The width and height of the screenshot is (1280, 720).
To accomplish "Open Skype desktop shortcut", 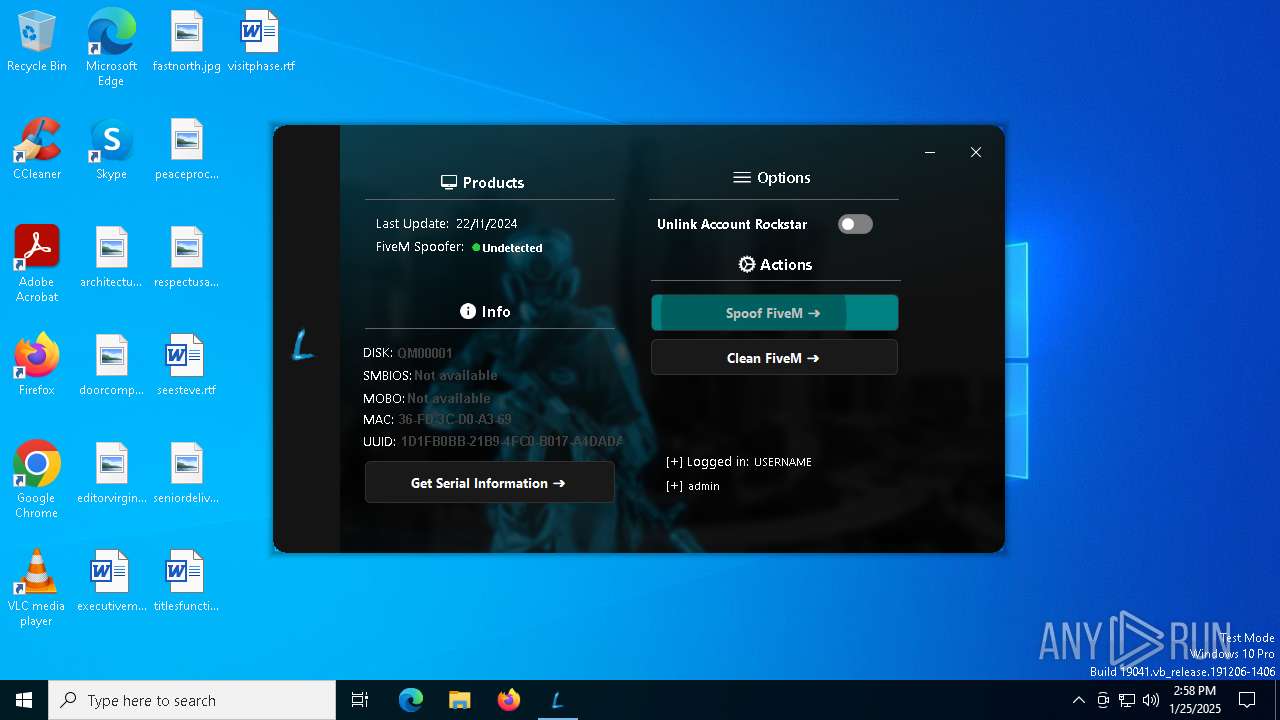I will [x=111, y=150].
